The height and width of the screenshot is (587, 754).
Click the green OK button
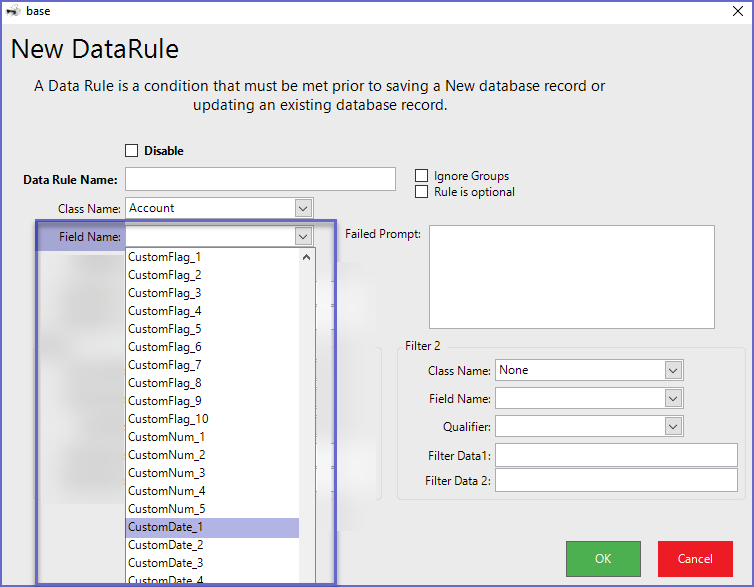[603, 559]
